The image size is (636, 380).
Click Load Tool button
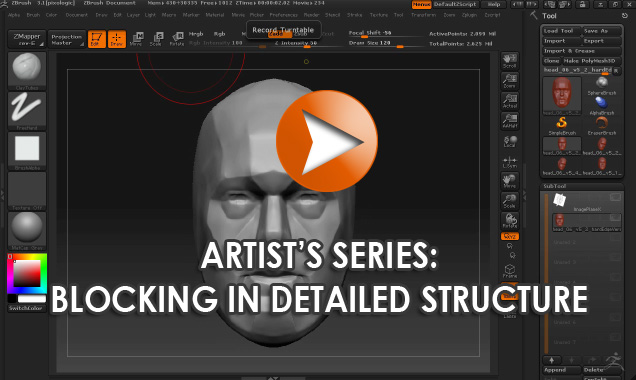point(561,31)
